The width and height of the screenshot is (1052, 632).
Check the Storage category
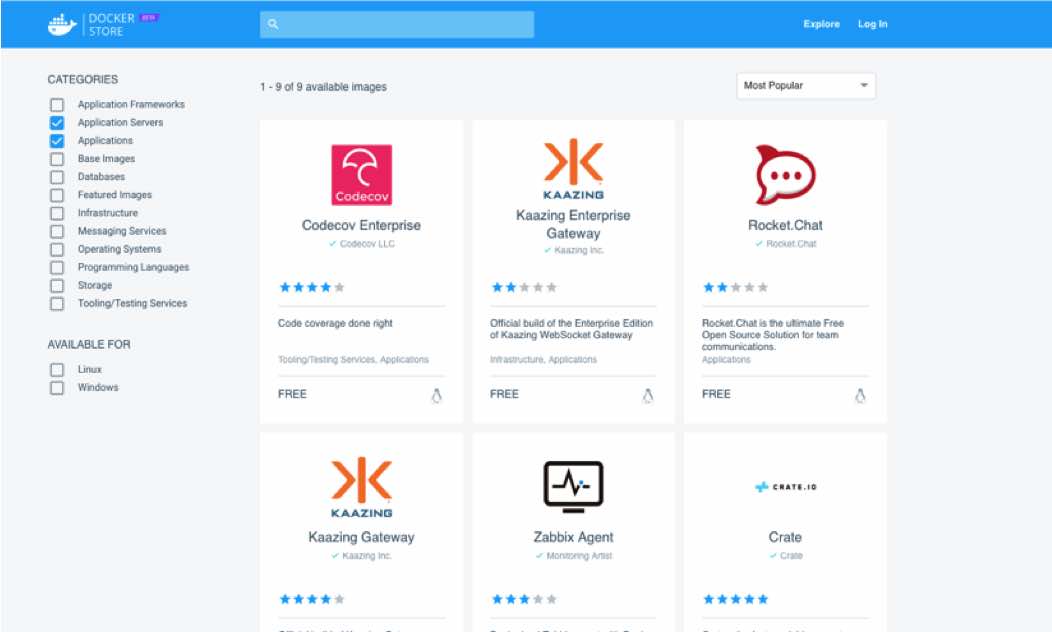click(x=57, y=286)
